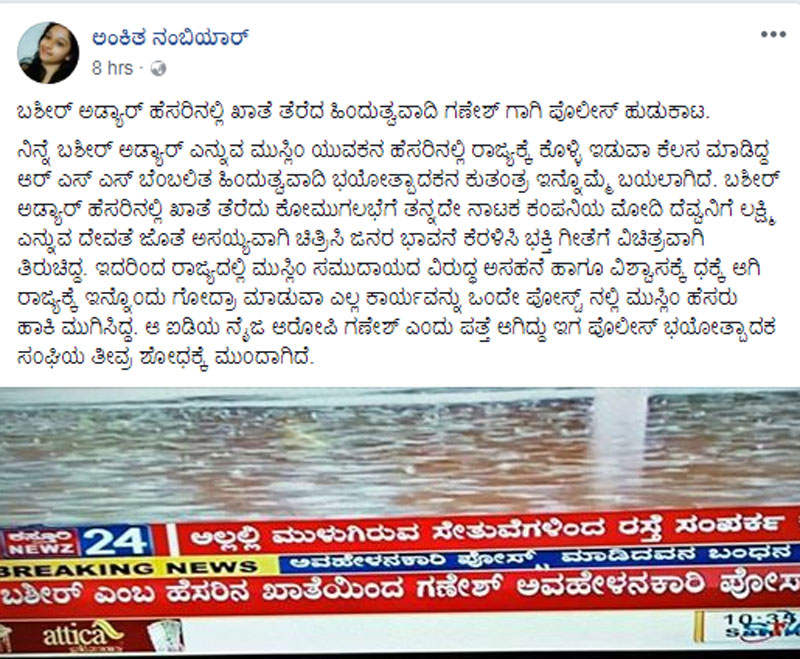Image resolution: width=800 pixels, height=659 pixels.
Task: Click the globe public privacy icon
Action: tap(158, 69)
